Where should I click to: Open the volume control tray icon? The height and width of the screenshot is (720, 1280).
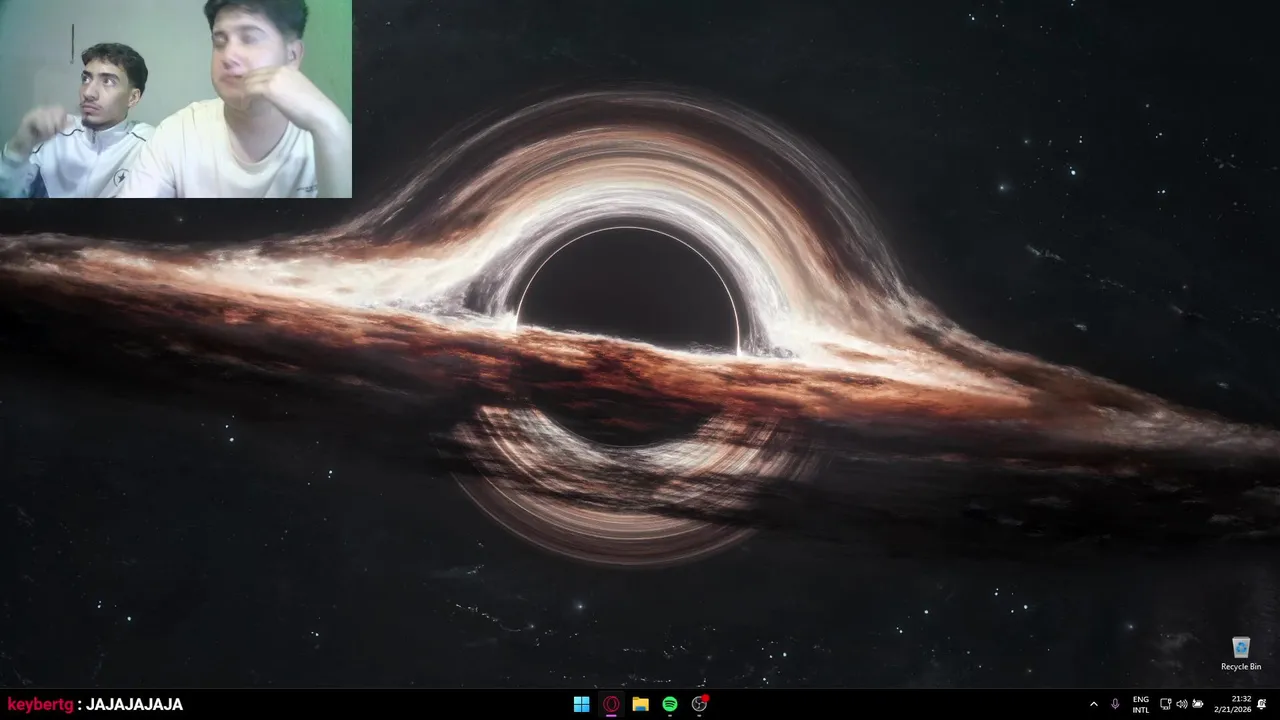coord(1181,704)
